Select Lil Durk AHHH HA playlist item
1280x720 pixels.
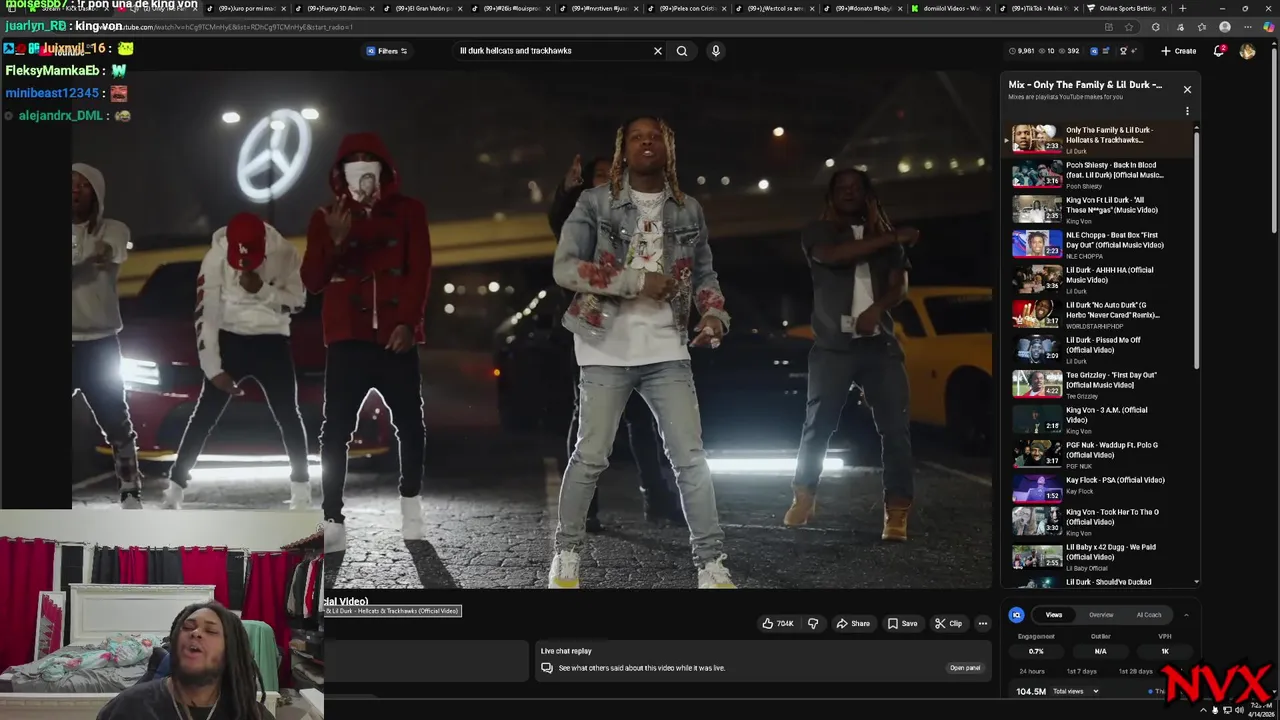coord(1100,280)
